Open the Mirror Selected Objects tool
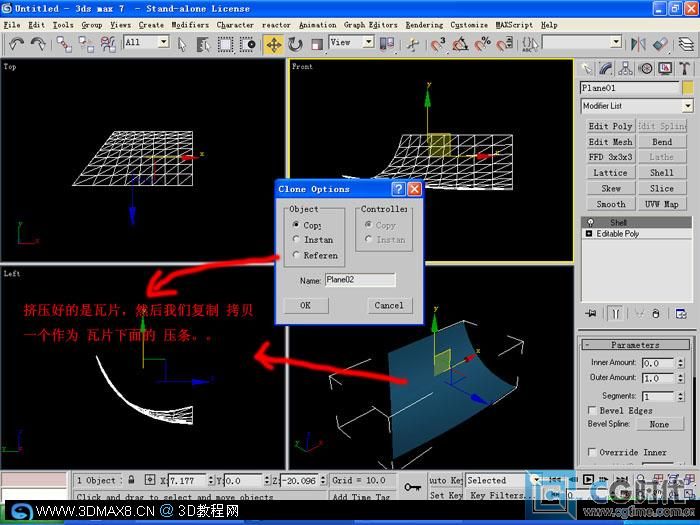 (638, 44)
